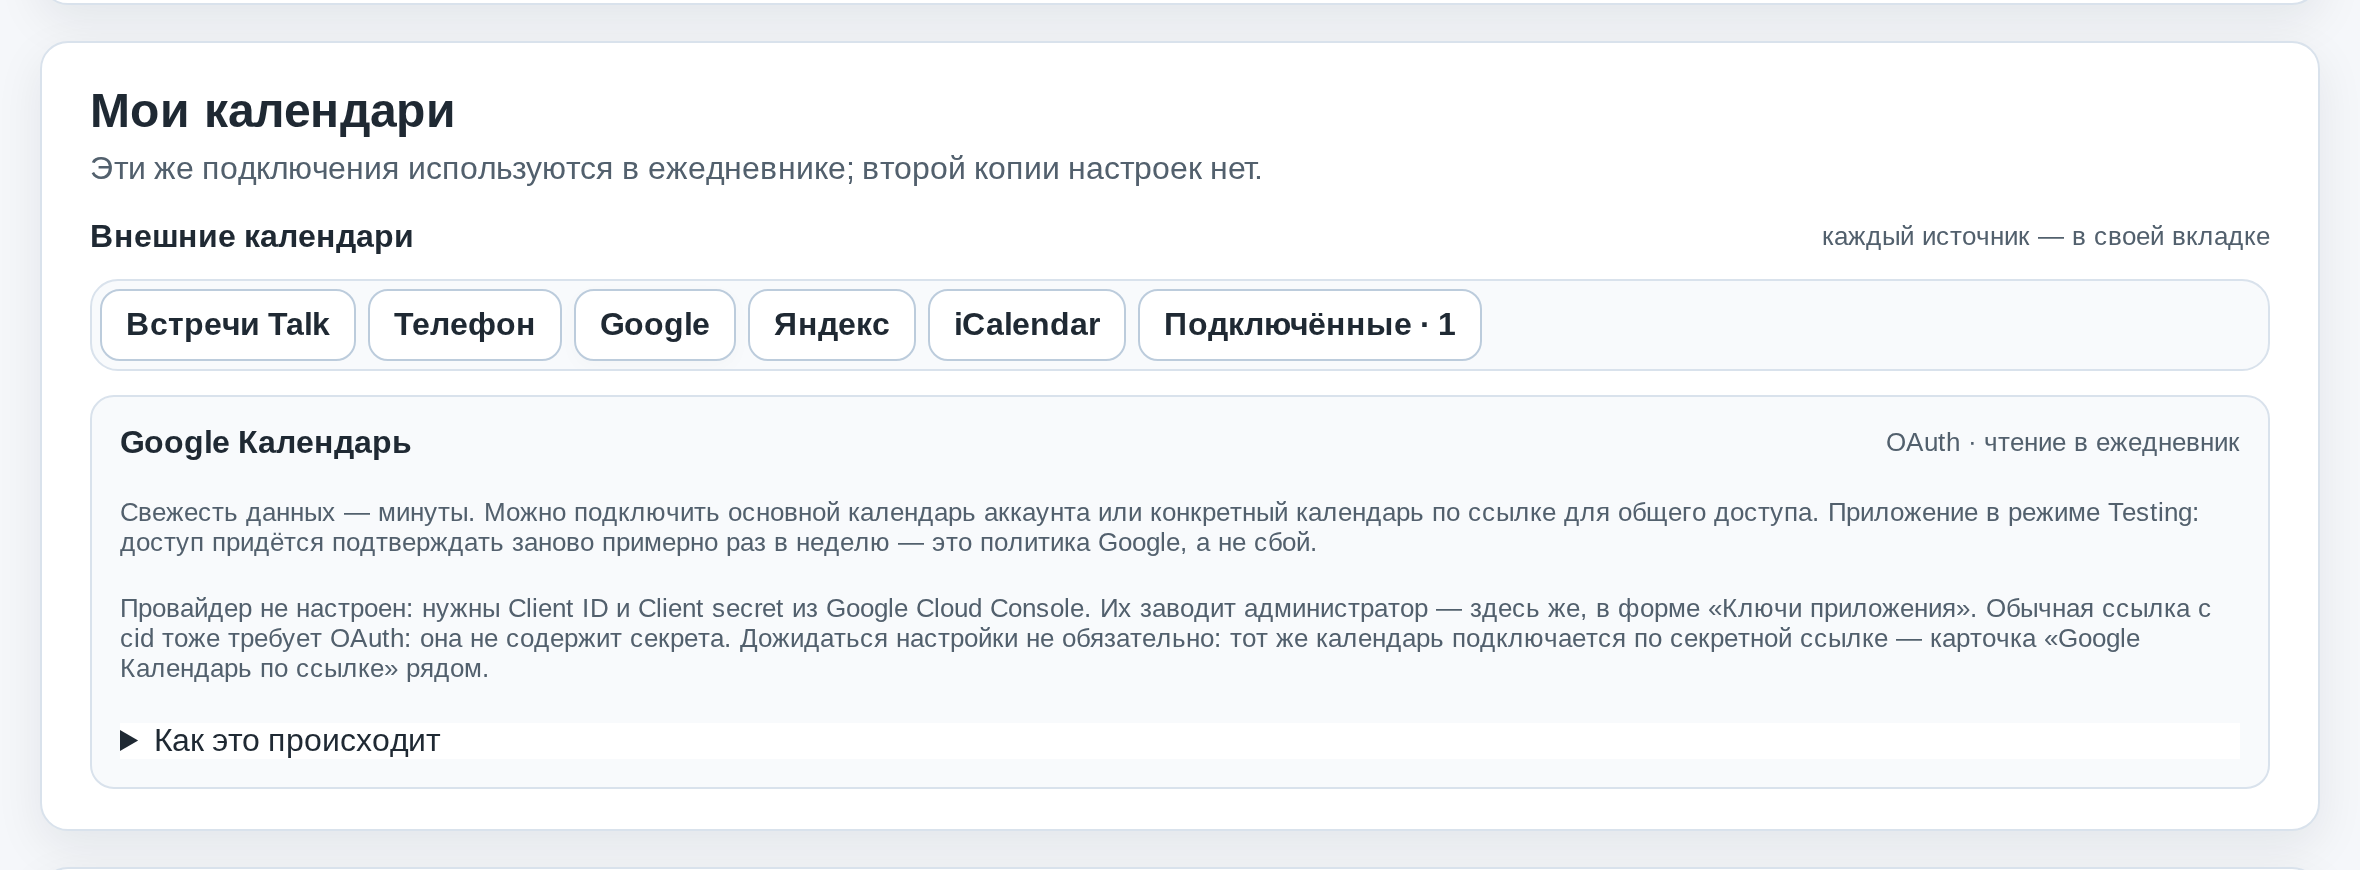Select the Google tab
Image resolution: width=2360 pixels, height=870 pixels.
655,325
